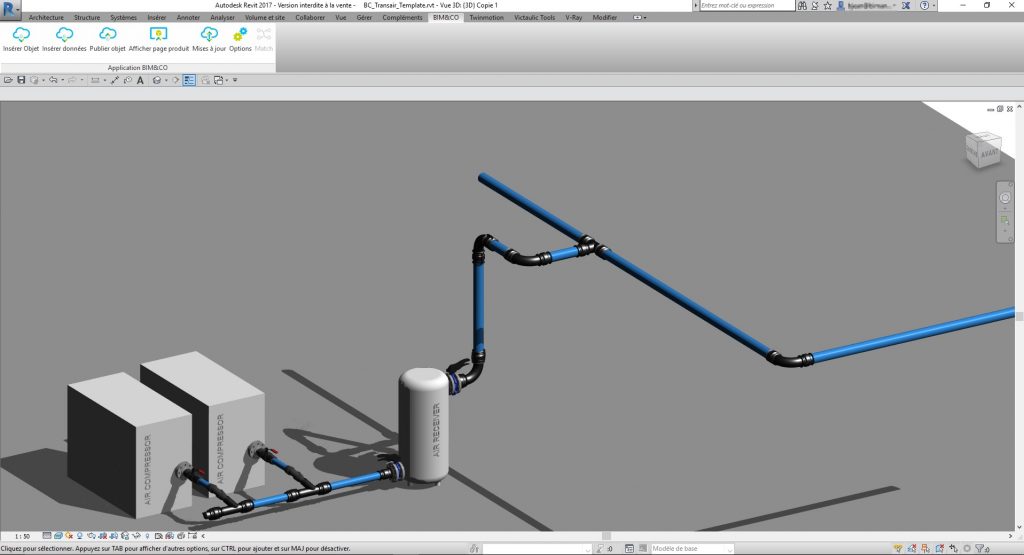Click Publier objet in the ribbon

[107, 36]
